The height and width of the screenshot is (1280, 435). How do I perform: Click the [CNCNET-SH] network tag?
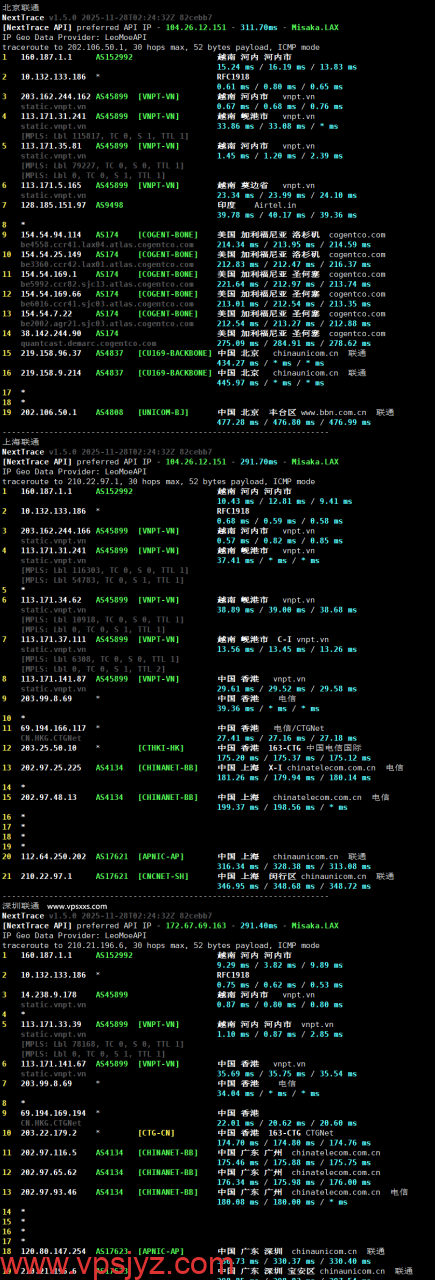[x=163, y=876]
